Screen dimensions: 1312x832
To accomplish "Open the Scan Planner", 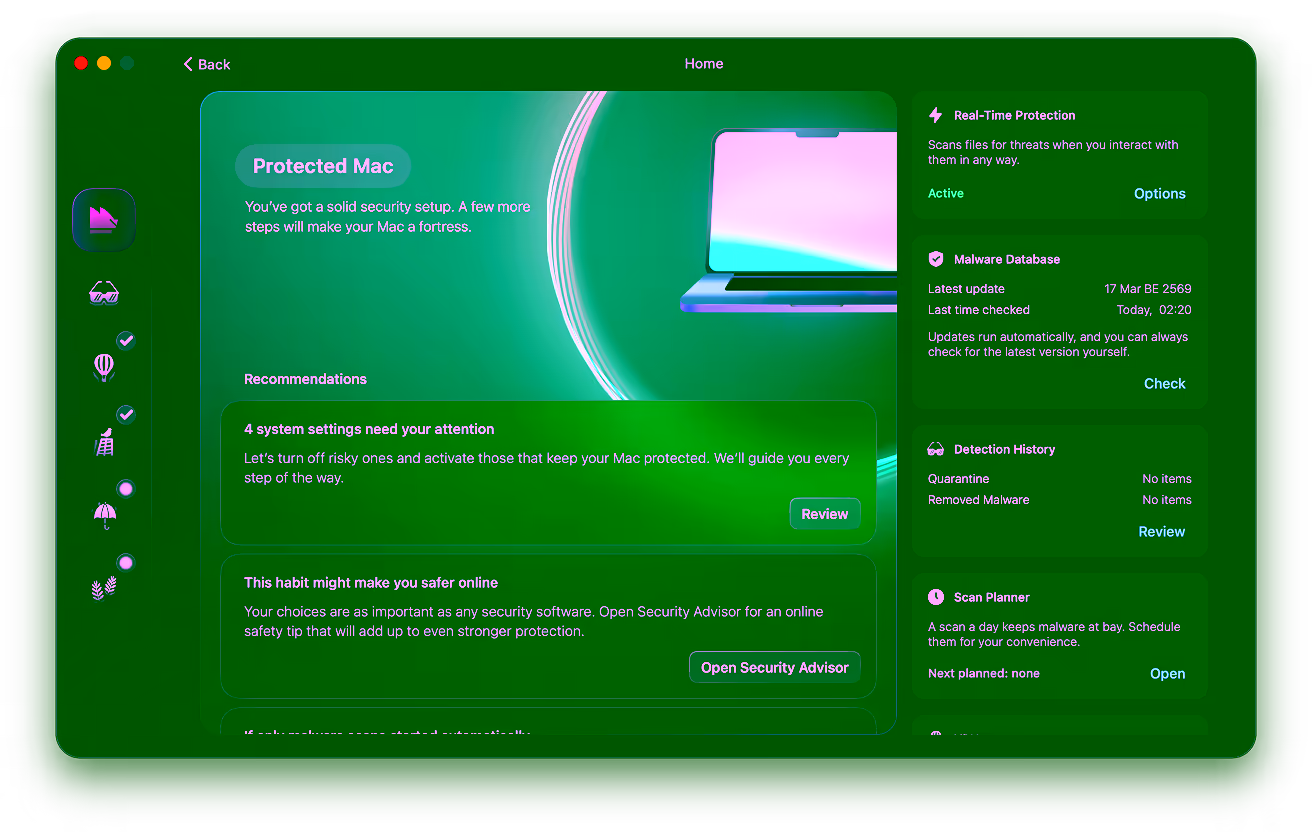I will 1167,674.
